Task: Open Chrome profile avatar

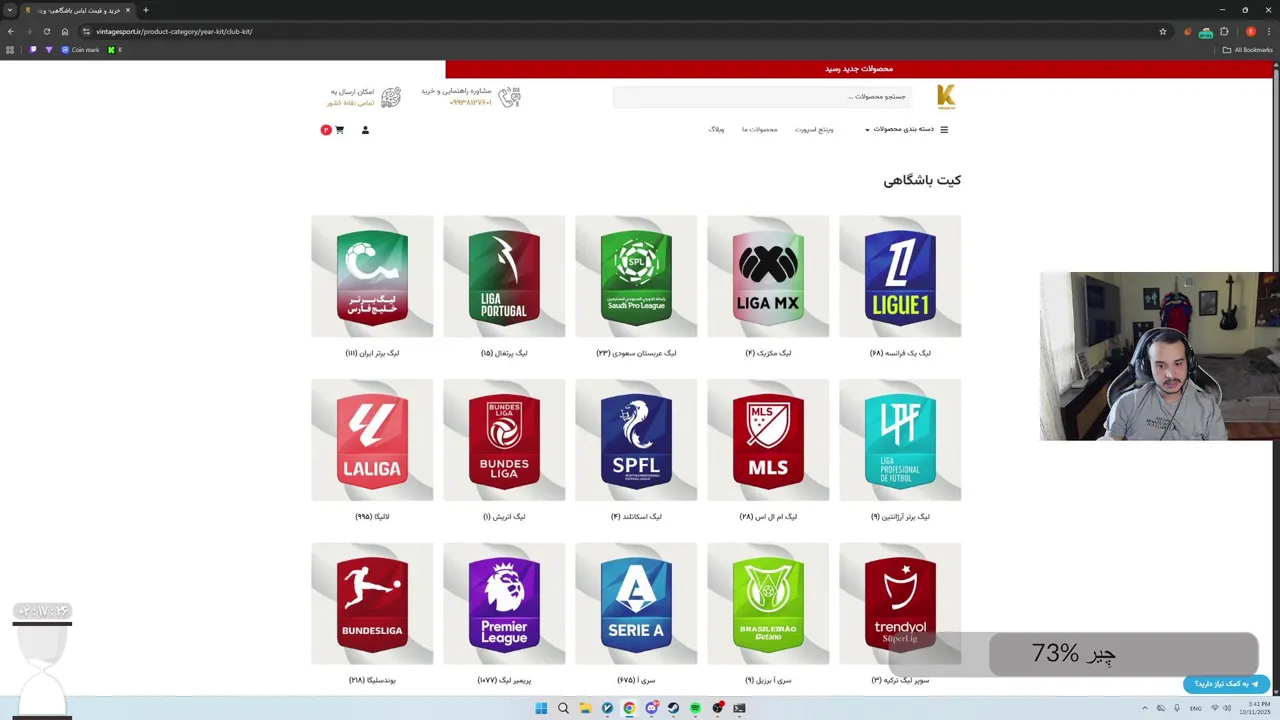Action: pyautogui.click(x=1250, y=31)
